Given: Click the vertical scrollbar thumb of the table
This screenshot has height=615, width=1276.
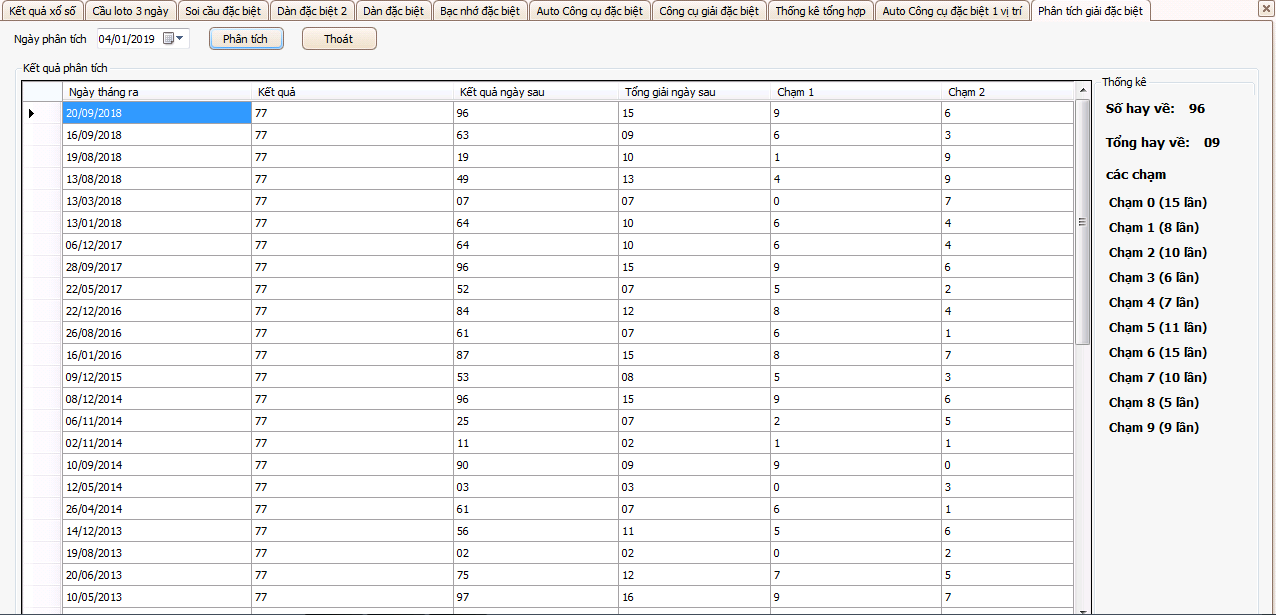Looking at the screenshot, I should pos(1082,222).
